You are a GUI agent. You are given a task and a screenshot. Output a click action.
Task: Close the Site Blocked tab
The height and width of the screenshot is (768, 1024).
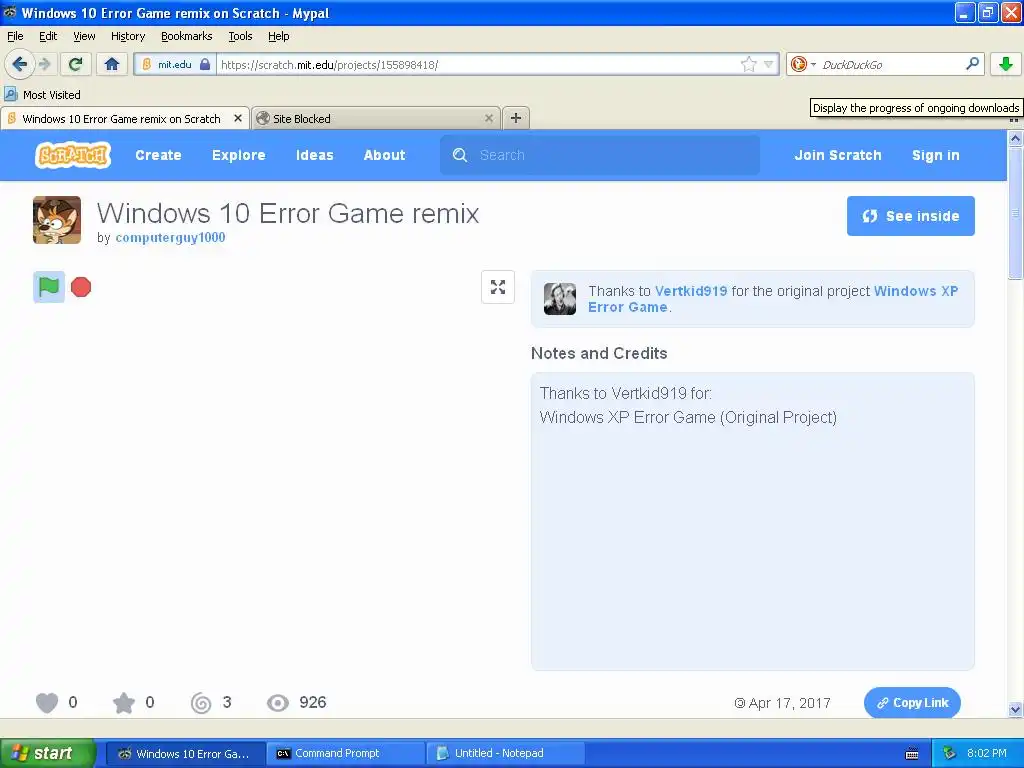tap(488, 118)
